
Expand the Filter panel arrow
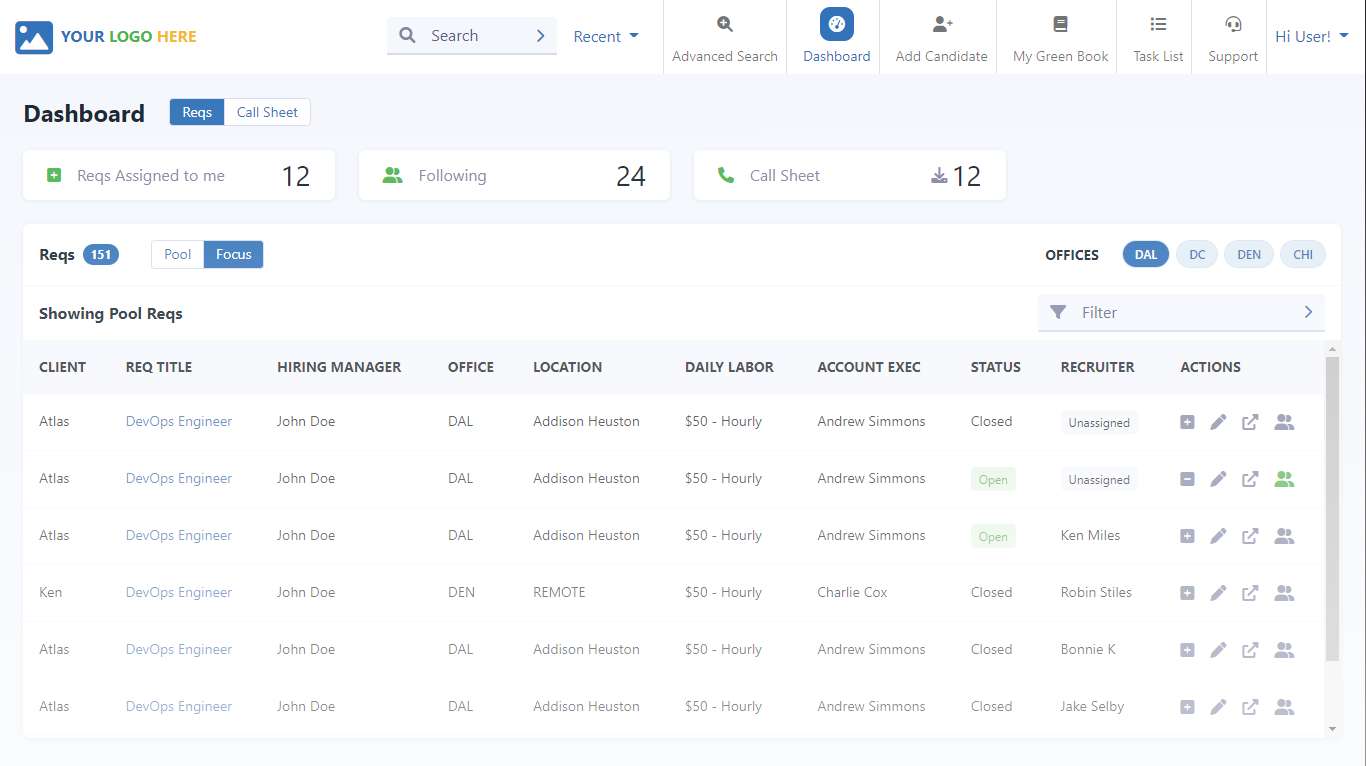click(1308, 313)
